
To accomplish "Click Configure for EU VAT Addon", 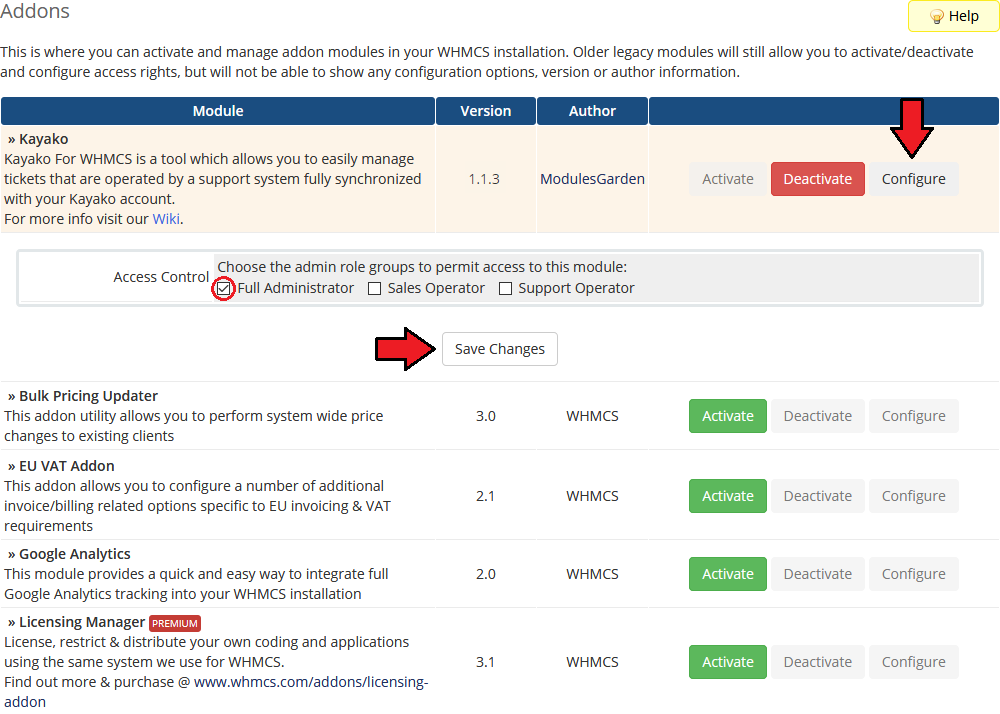I will pyautogui.click(x=913, y=496).
